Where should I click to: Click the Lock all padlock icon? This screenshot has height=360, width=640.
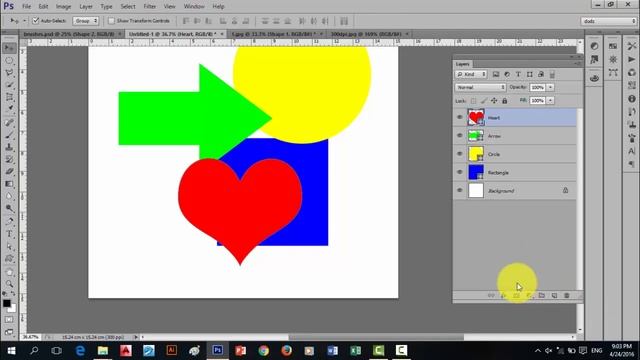504,100
